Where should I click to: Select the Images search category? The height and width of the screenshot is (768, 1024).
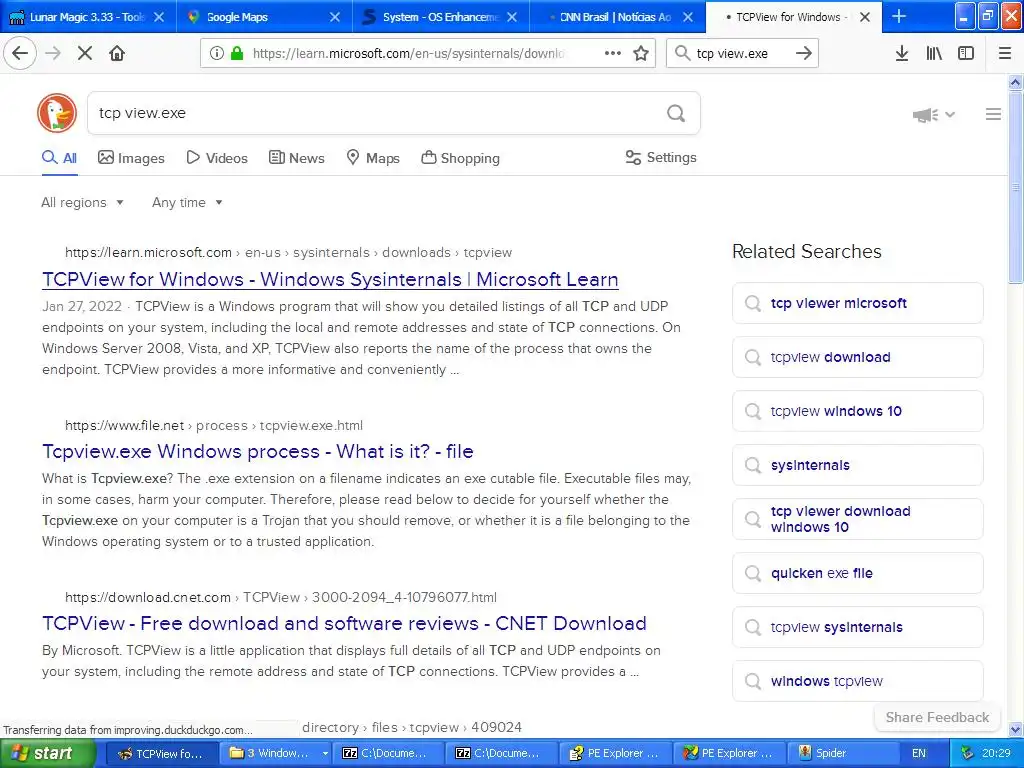(131, 158)
